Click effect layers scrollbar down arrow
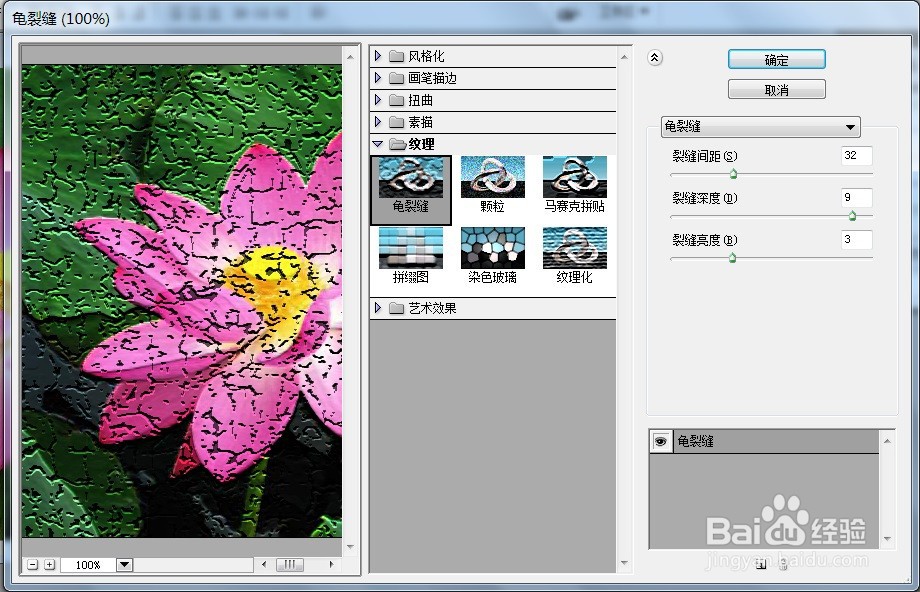Screen dimensions: 920x592 (887, 539)
